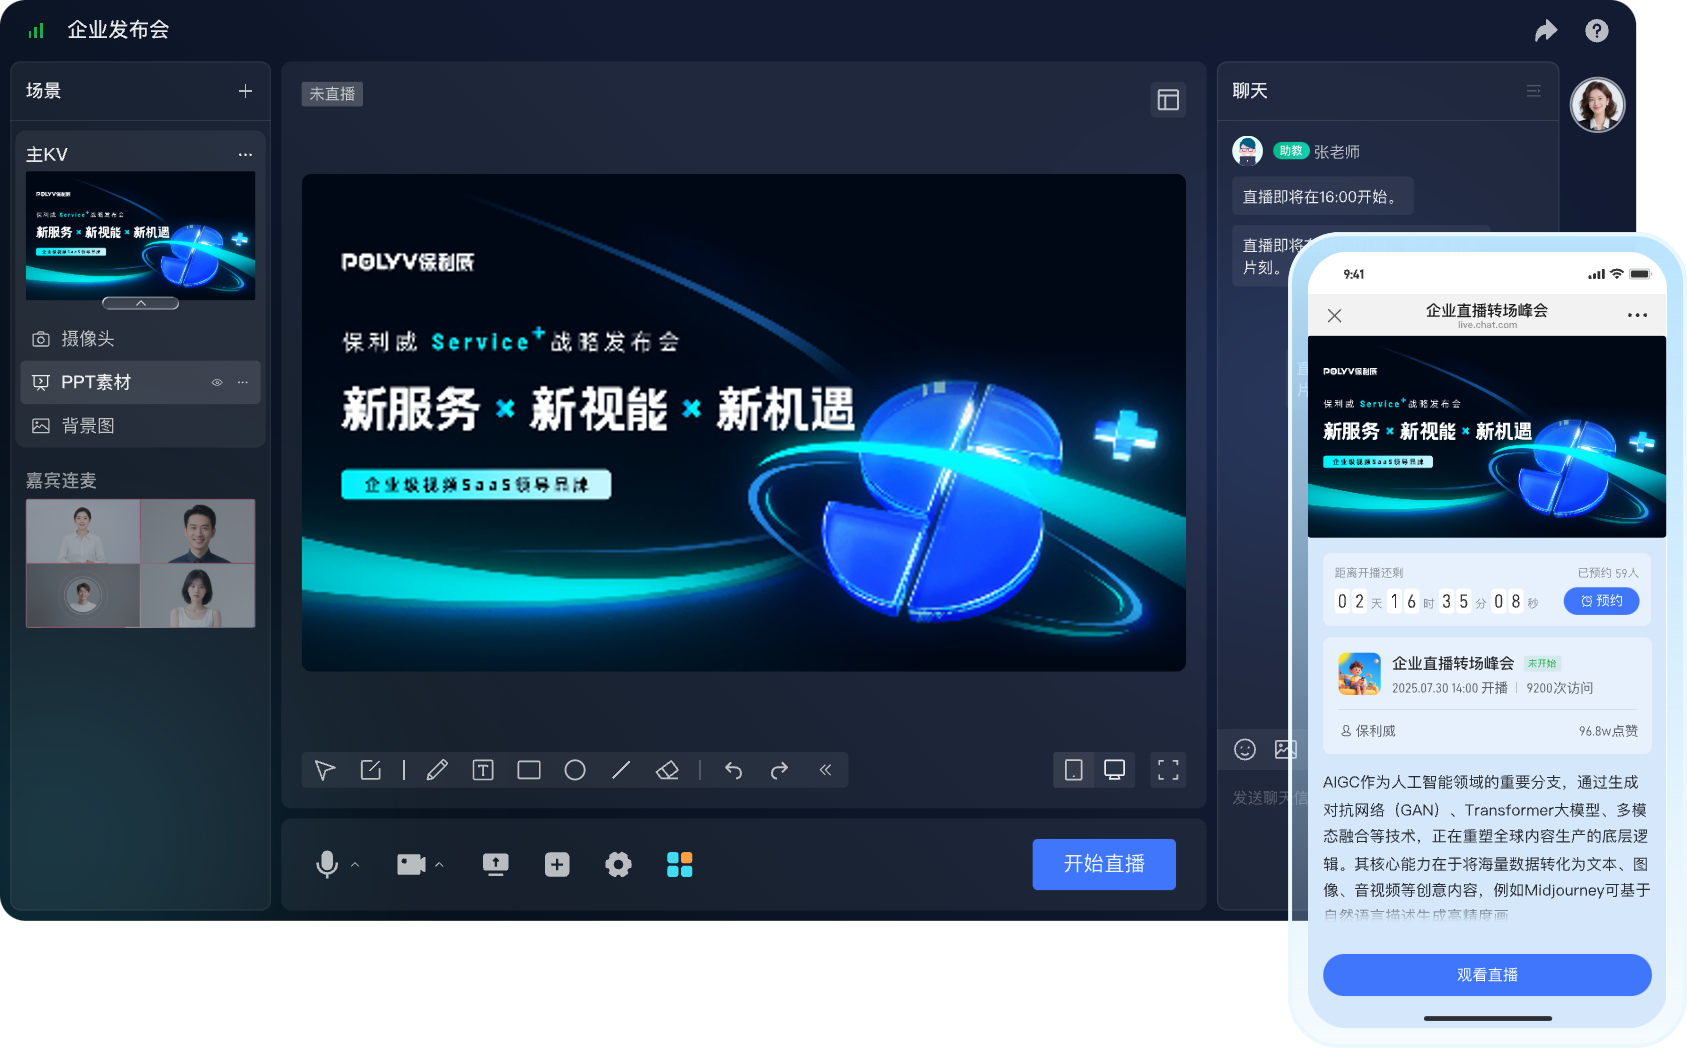
Task: Click the 开始直播 button
Action: pyautogui.click(x=1104, y=864)
